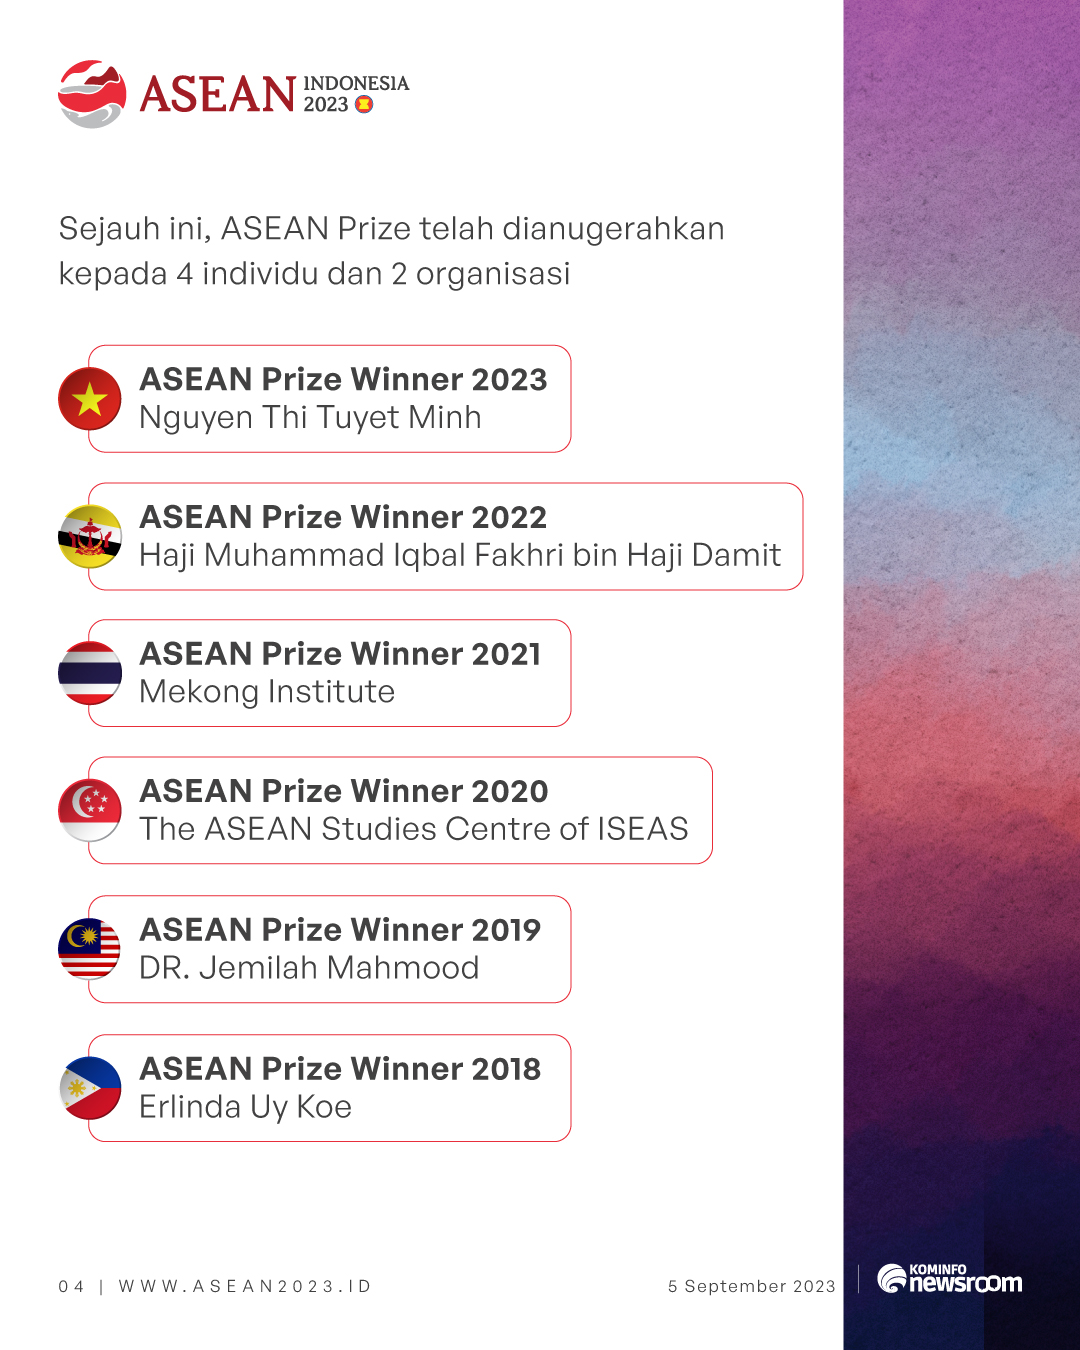This screenshot has height=1350, width=1080.
Task: Click the Singapore flag icon
Action: (x=90, y=810)
